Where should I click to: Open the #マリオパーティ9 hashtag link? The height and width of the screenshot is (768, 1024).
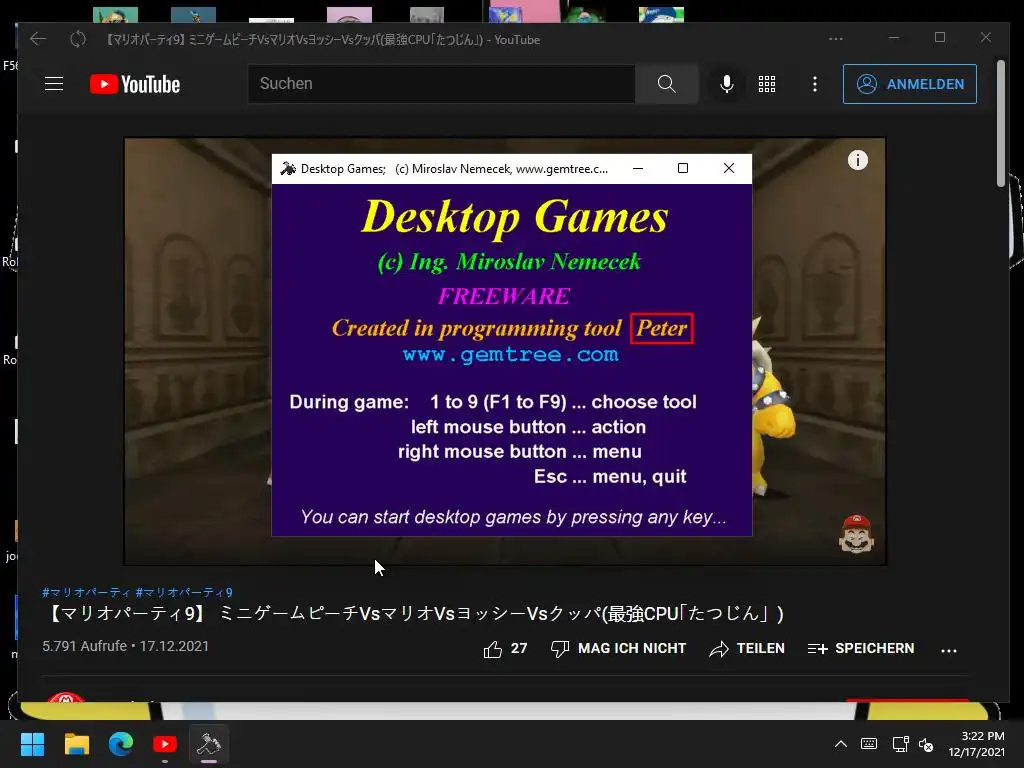coord(184,592)
